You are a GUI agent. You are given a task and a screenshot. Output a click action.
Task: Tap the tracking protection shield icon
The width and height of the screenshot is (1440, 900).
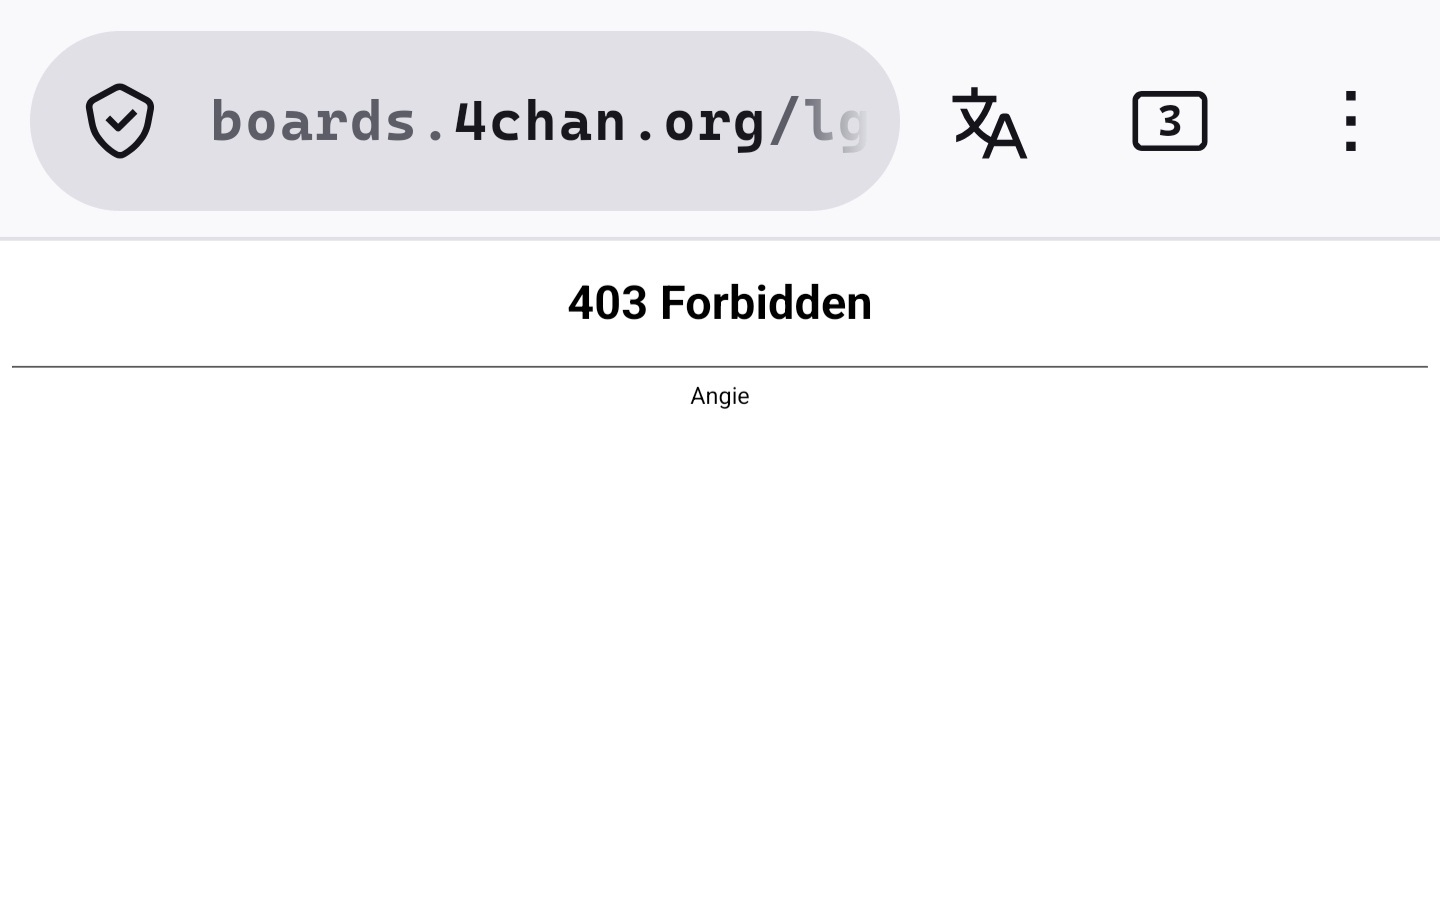click(120, 121)
